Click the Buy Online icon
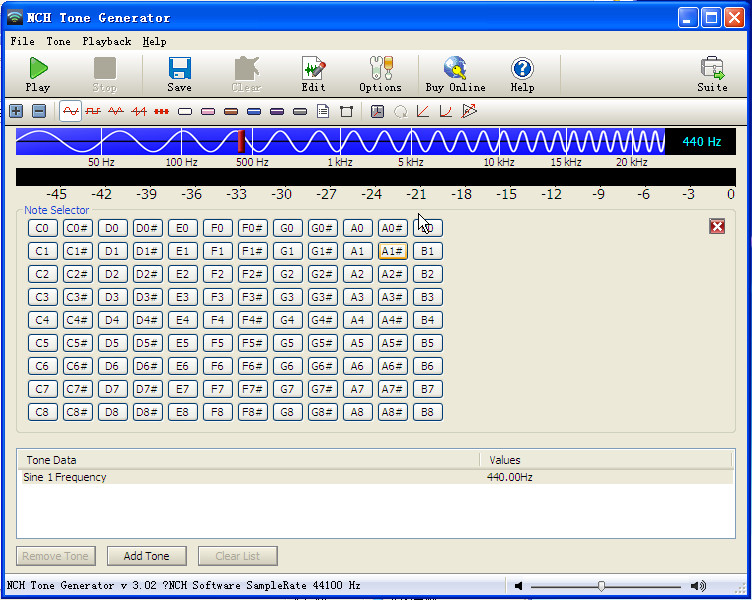752x600 pixels. [455, 74]
